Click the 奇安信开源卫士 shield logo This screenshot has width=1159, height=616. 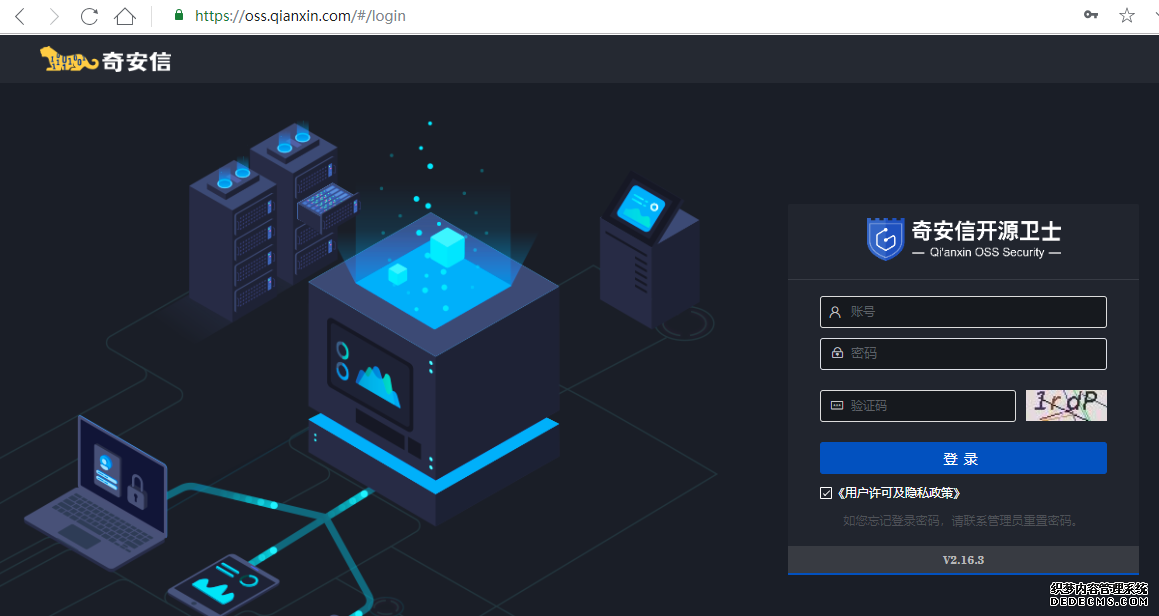(885, 239)
